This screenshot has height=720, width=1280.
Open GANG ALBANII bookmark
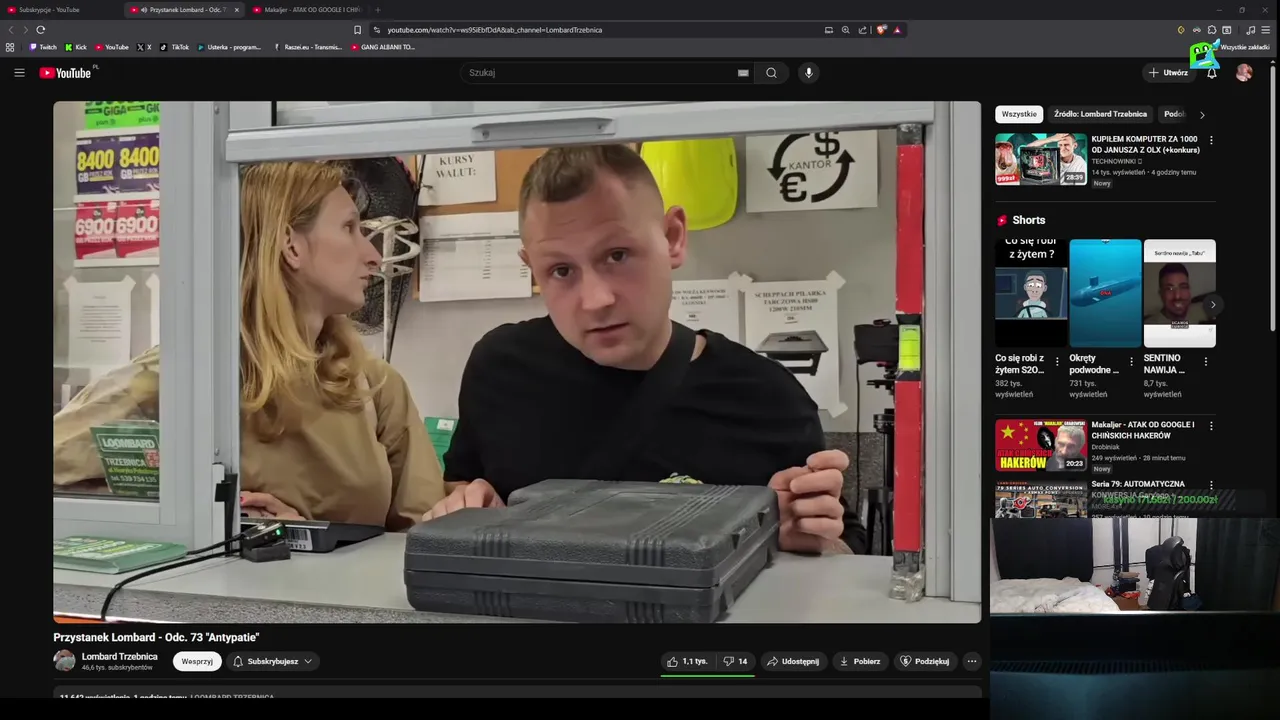tap(383, 47)
